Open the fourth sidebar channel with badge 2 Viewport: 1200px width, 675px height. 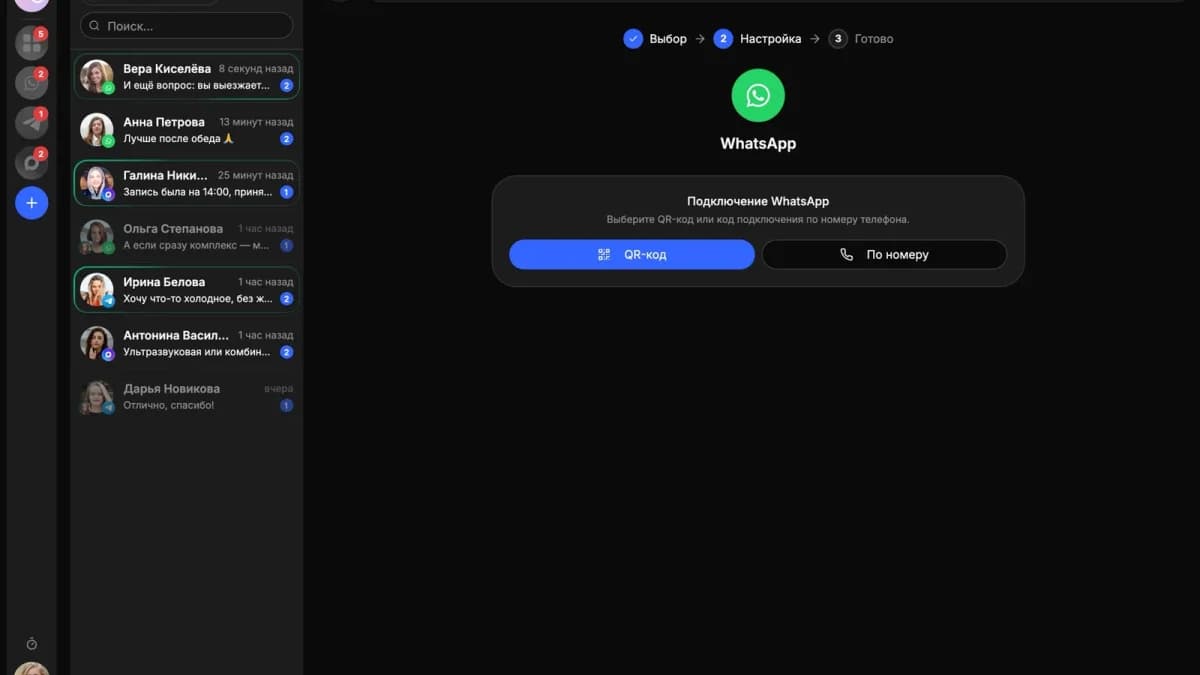[x=31, y=162]
